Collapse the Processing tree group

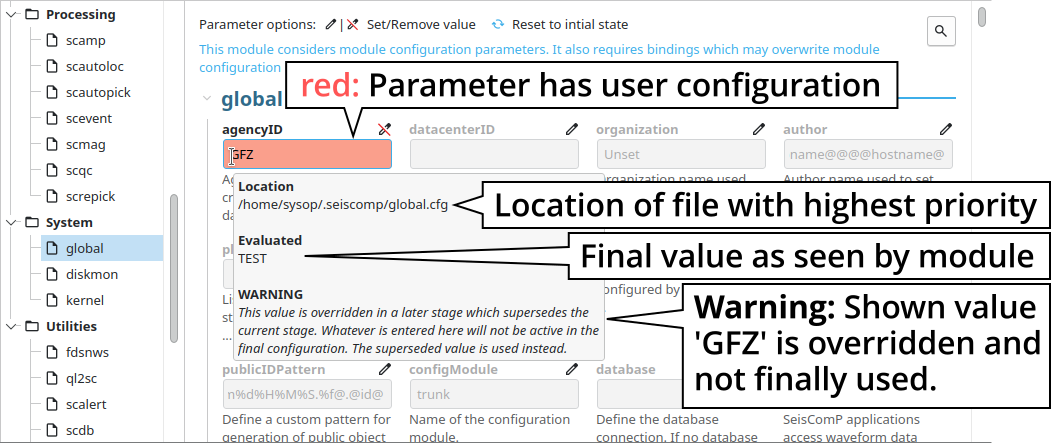[x=11, y=15]
